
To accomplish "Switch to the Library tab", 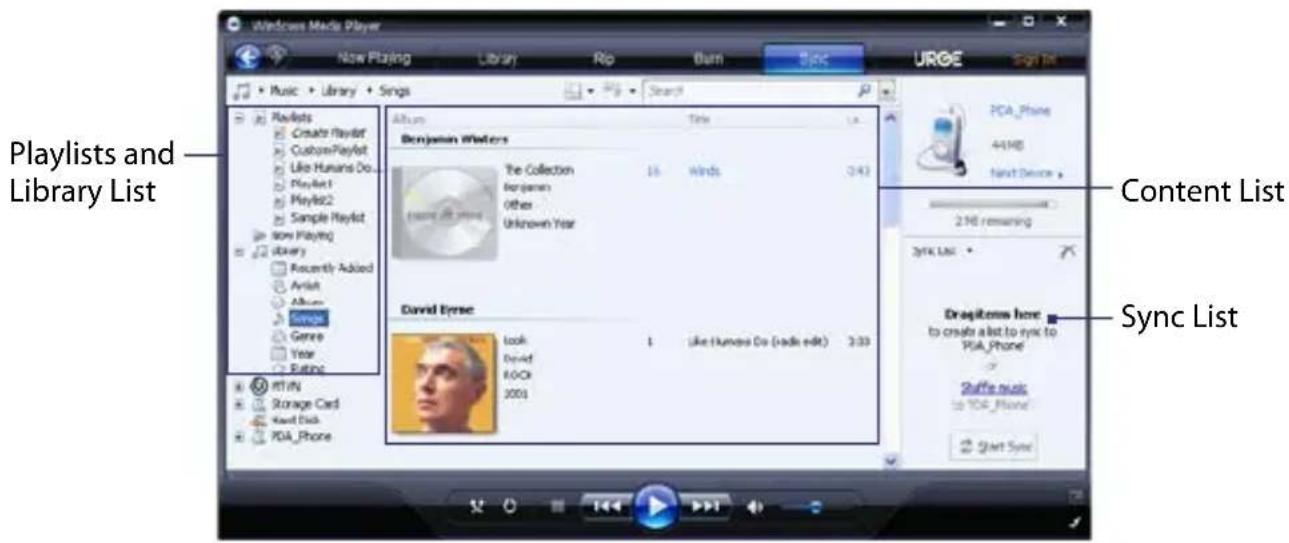I will point(497,60).
